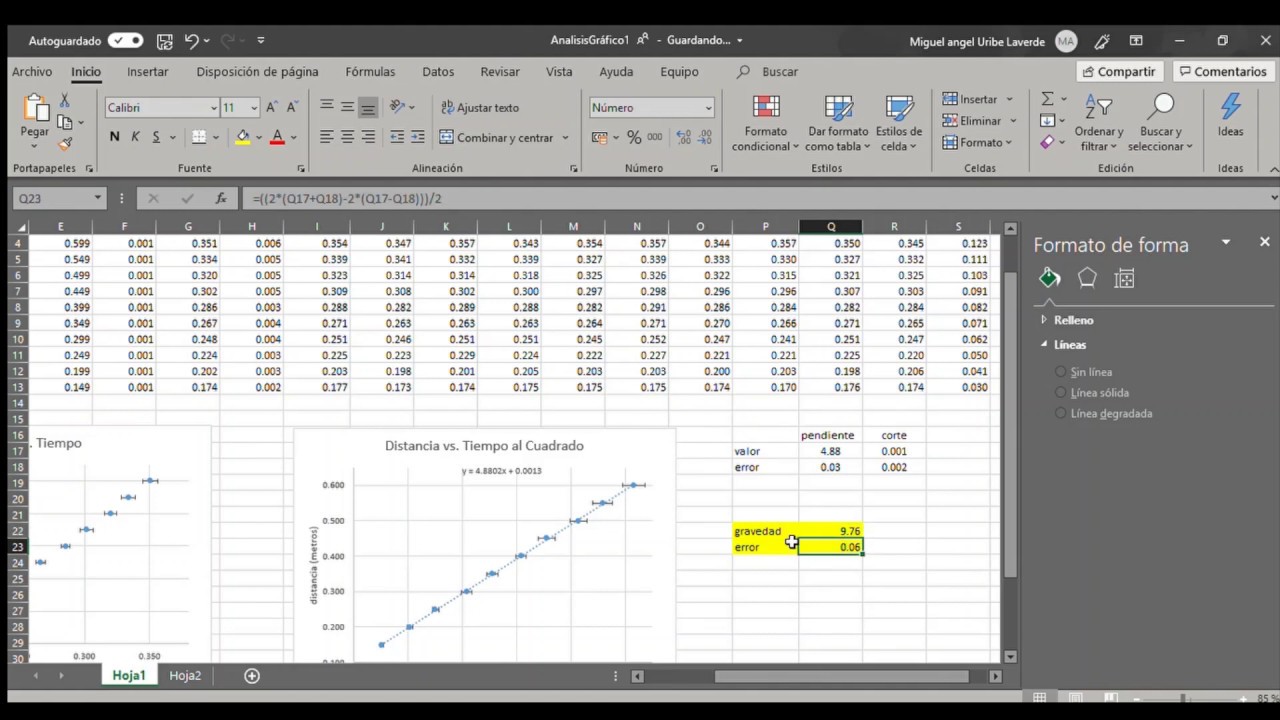Add a new sheet with plus icon
Screen dimensions: 1280x720
252,676
